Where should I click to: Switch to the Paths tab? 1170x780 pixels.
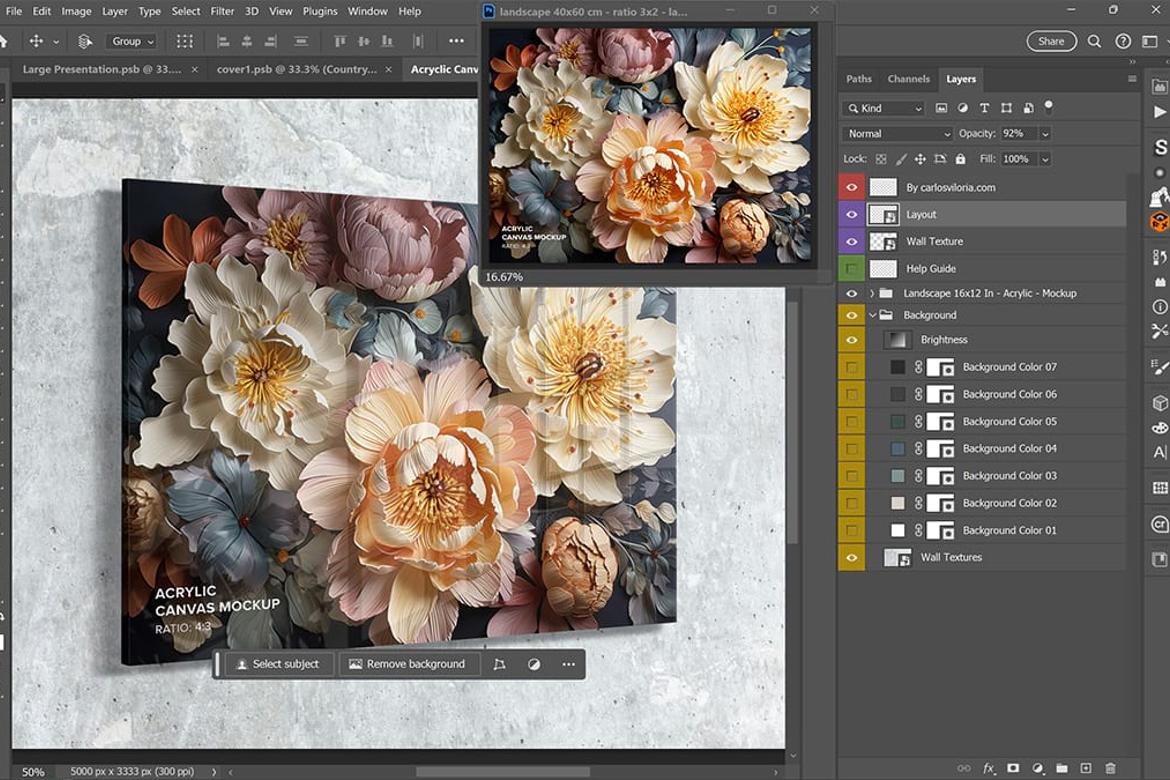[x=858, y=78]
